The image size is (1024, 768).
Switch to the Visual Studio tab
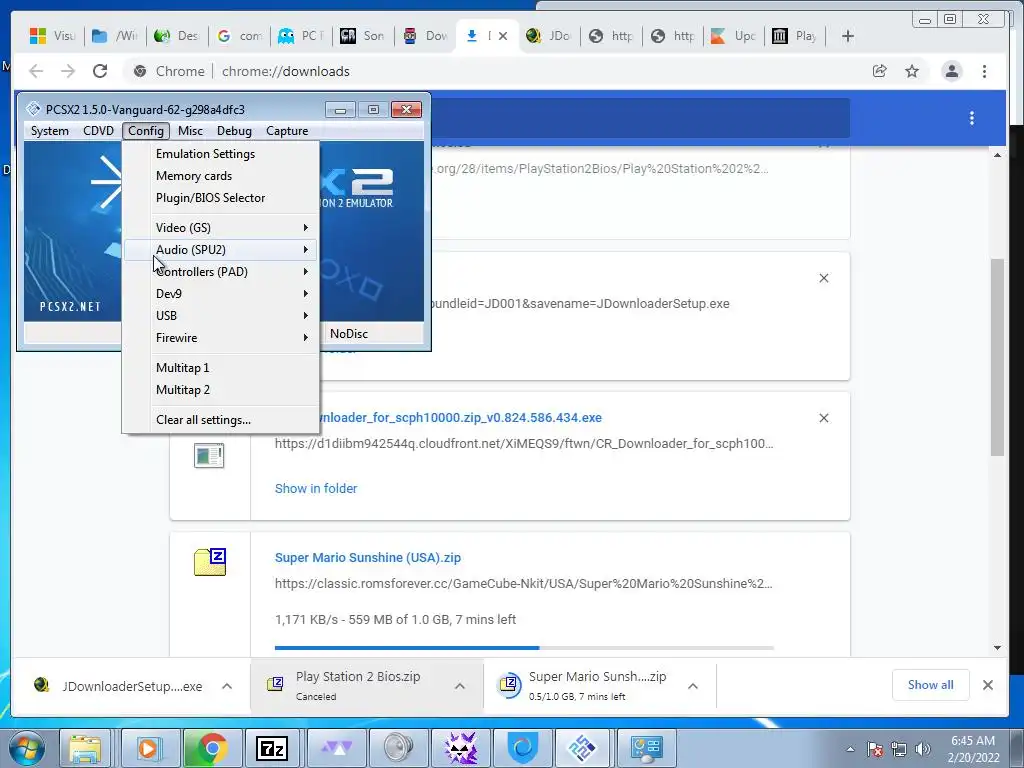[52, 36]
